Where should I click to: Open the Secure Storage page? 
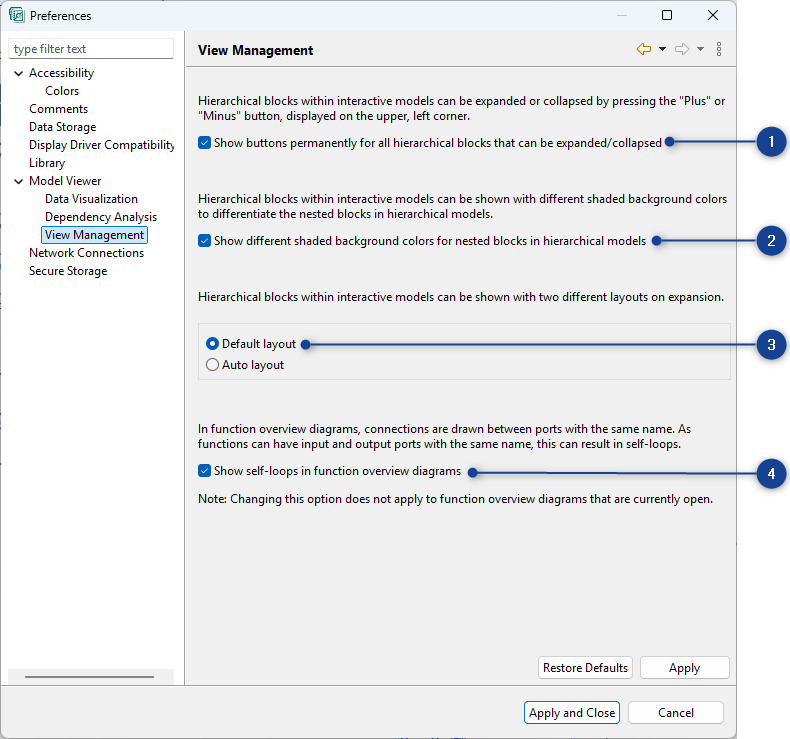tap(68, 271)
